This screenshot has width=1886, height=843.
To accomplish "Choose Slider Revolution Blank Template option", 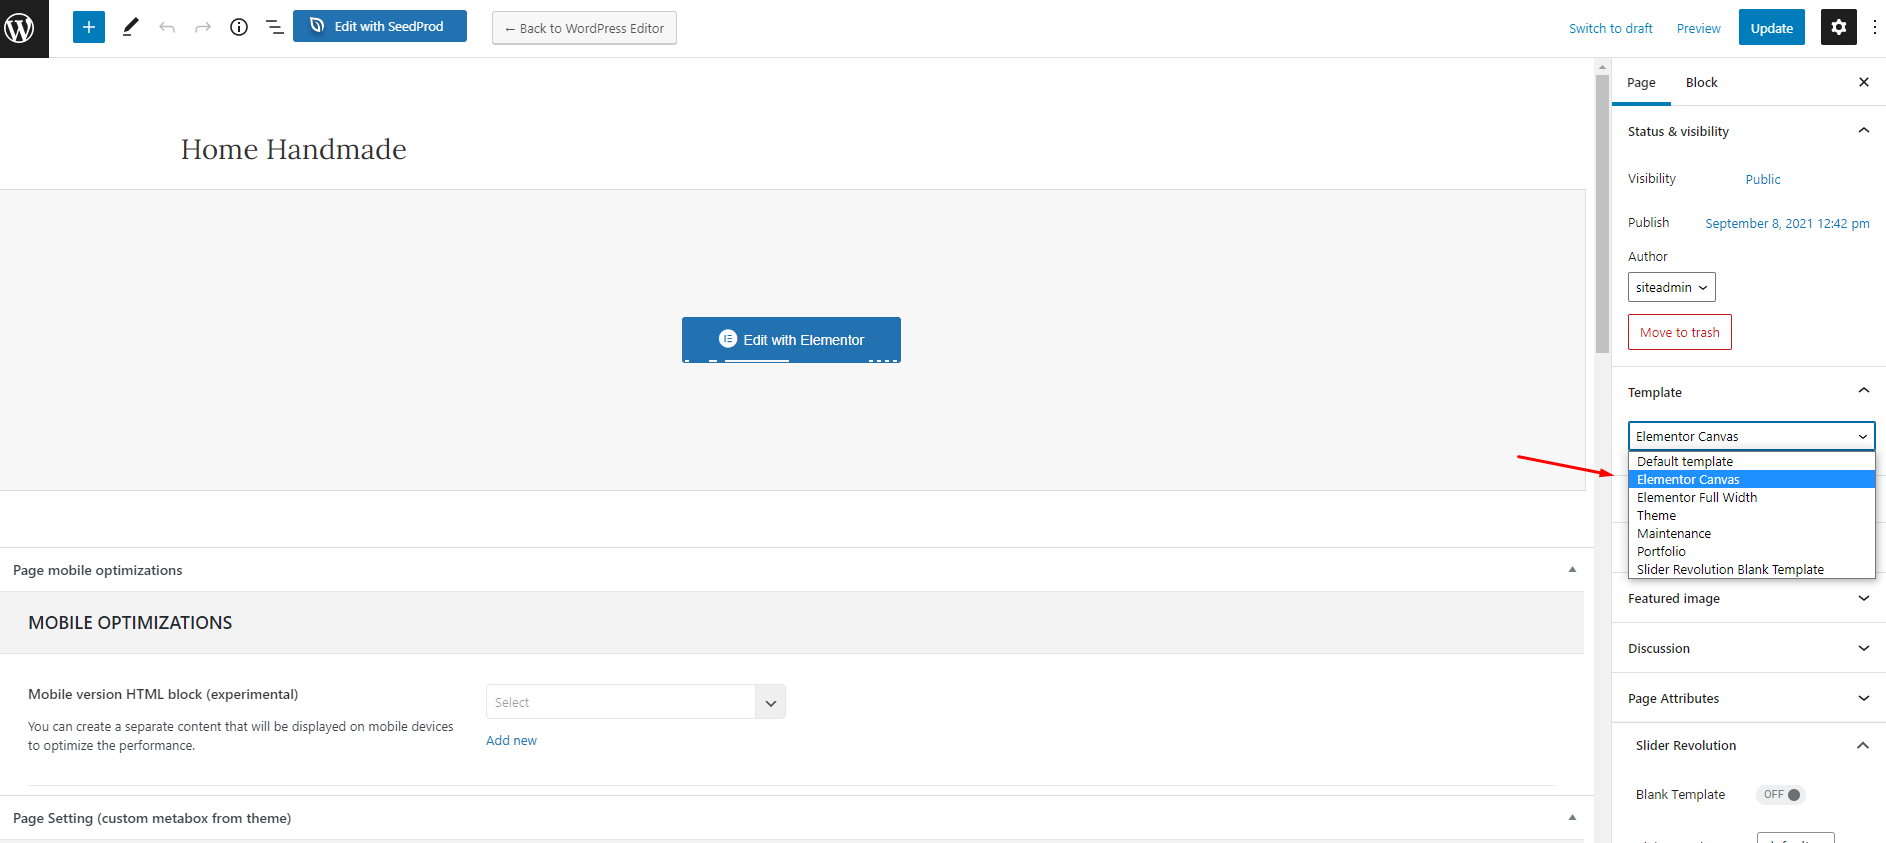I will tap(1751, 569).
